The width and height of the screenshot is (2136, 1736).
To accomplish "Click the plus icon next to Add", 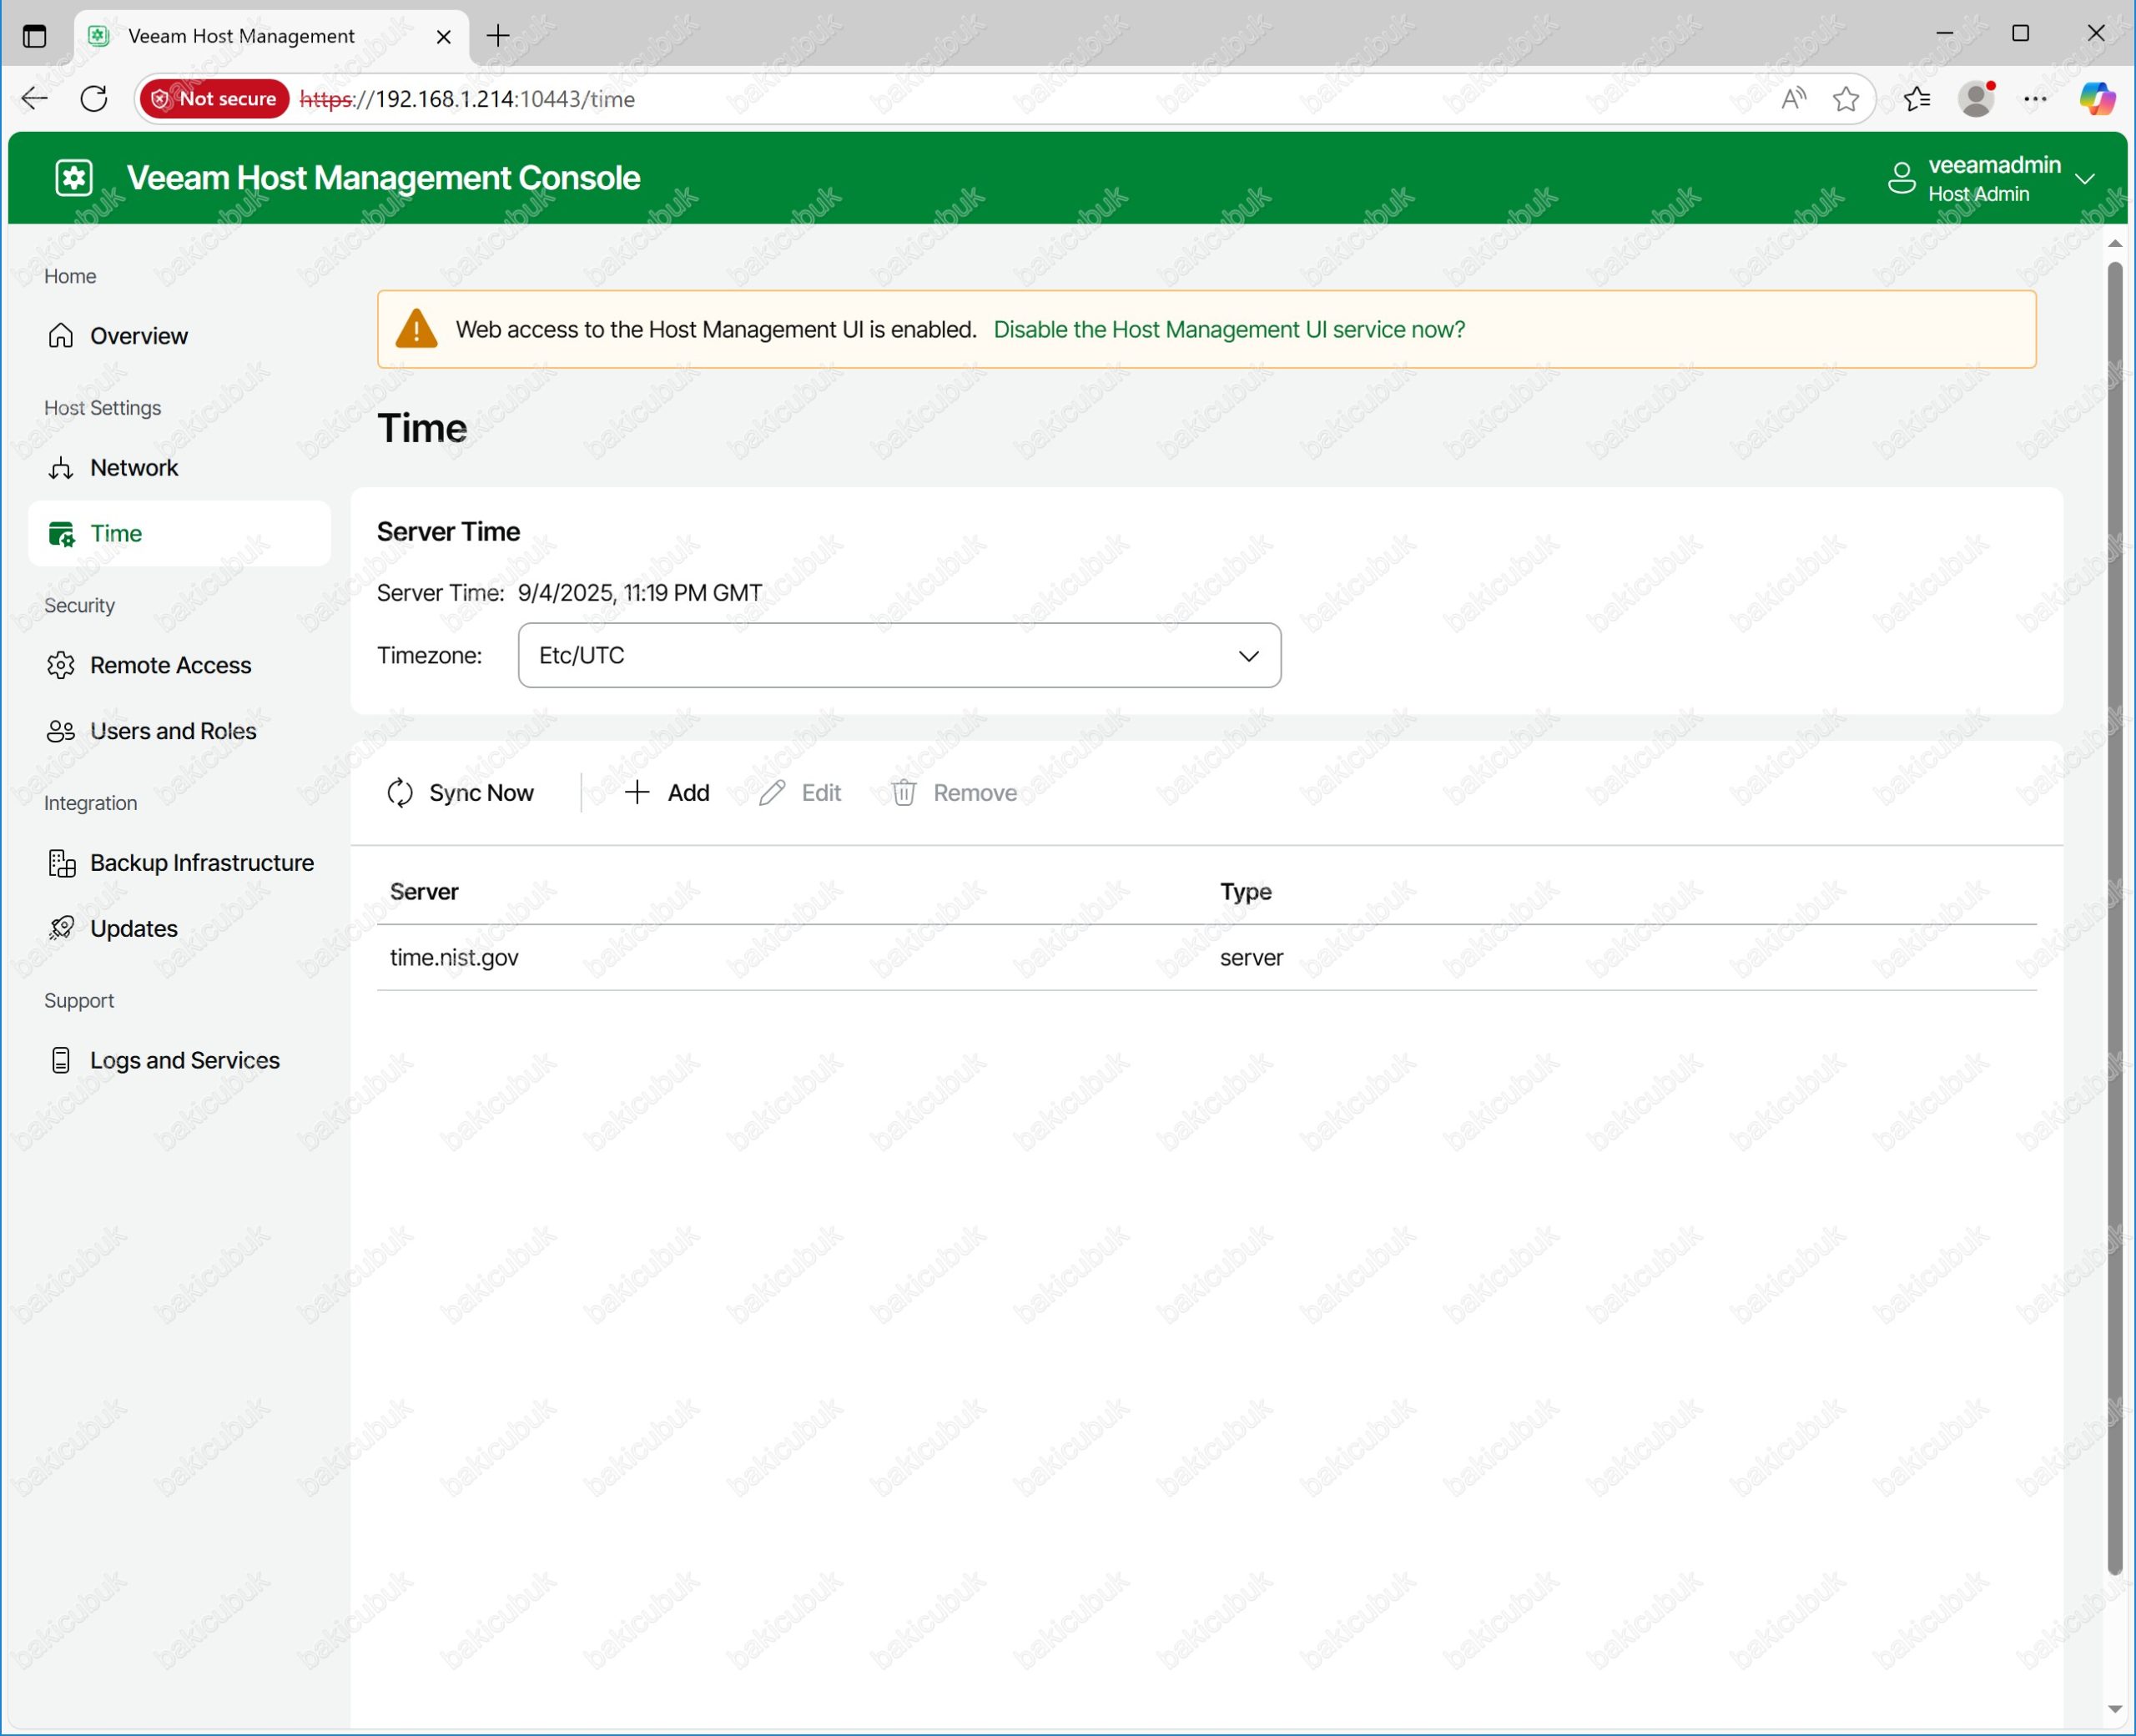I will click(637, 793).
